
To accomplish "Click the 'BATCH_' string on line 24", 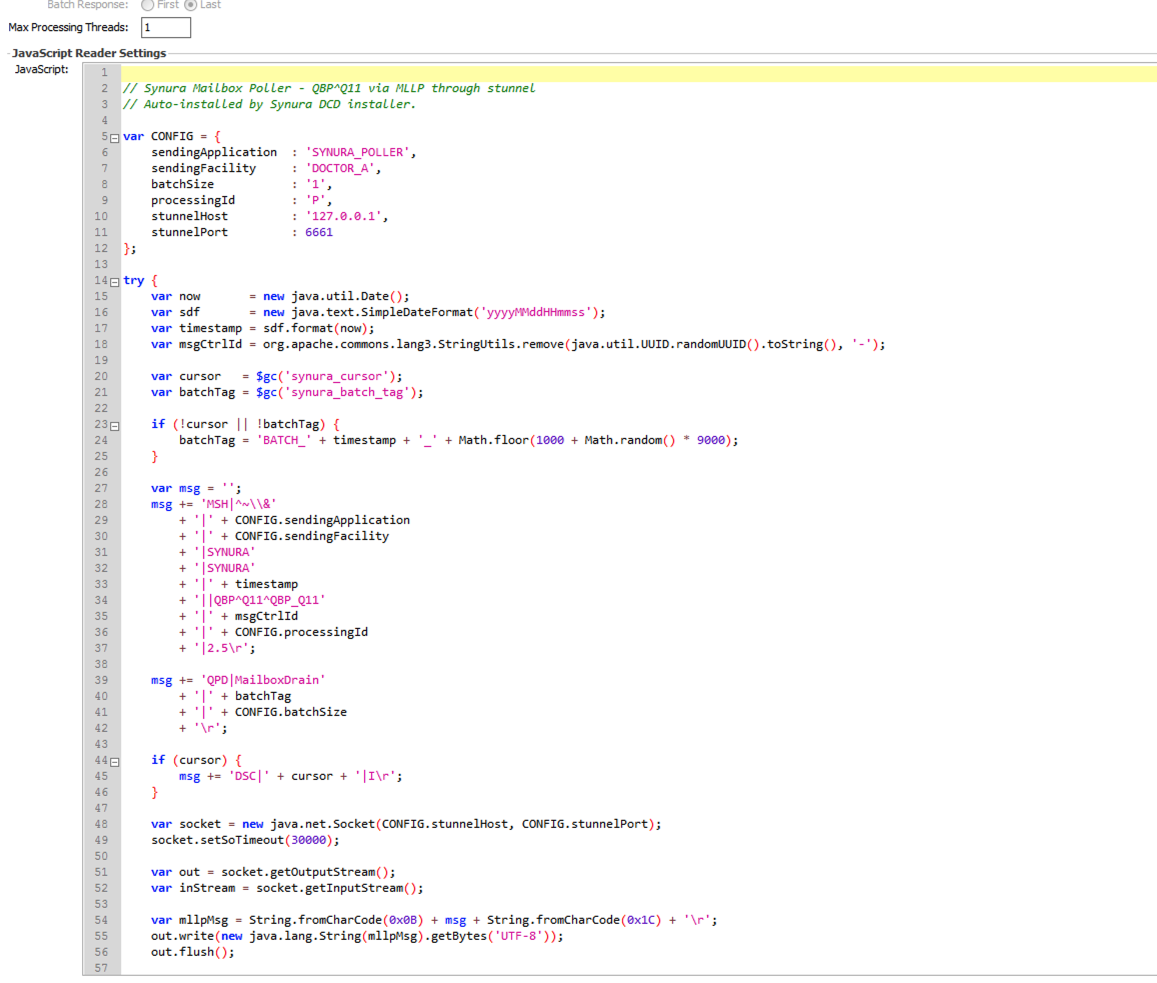I will [x=284, y=440].
